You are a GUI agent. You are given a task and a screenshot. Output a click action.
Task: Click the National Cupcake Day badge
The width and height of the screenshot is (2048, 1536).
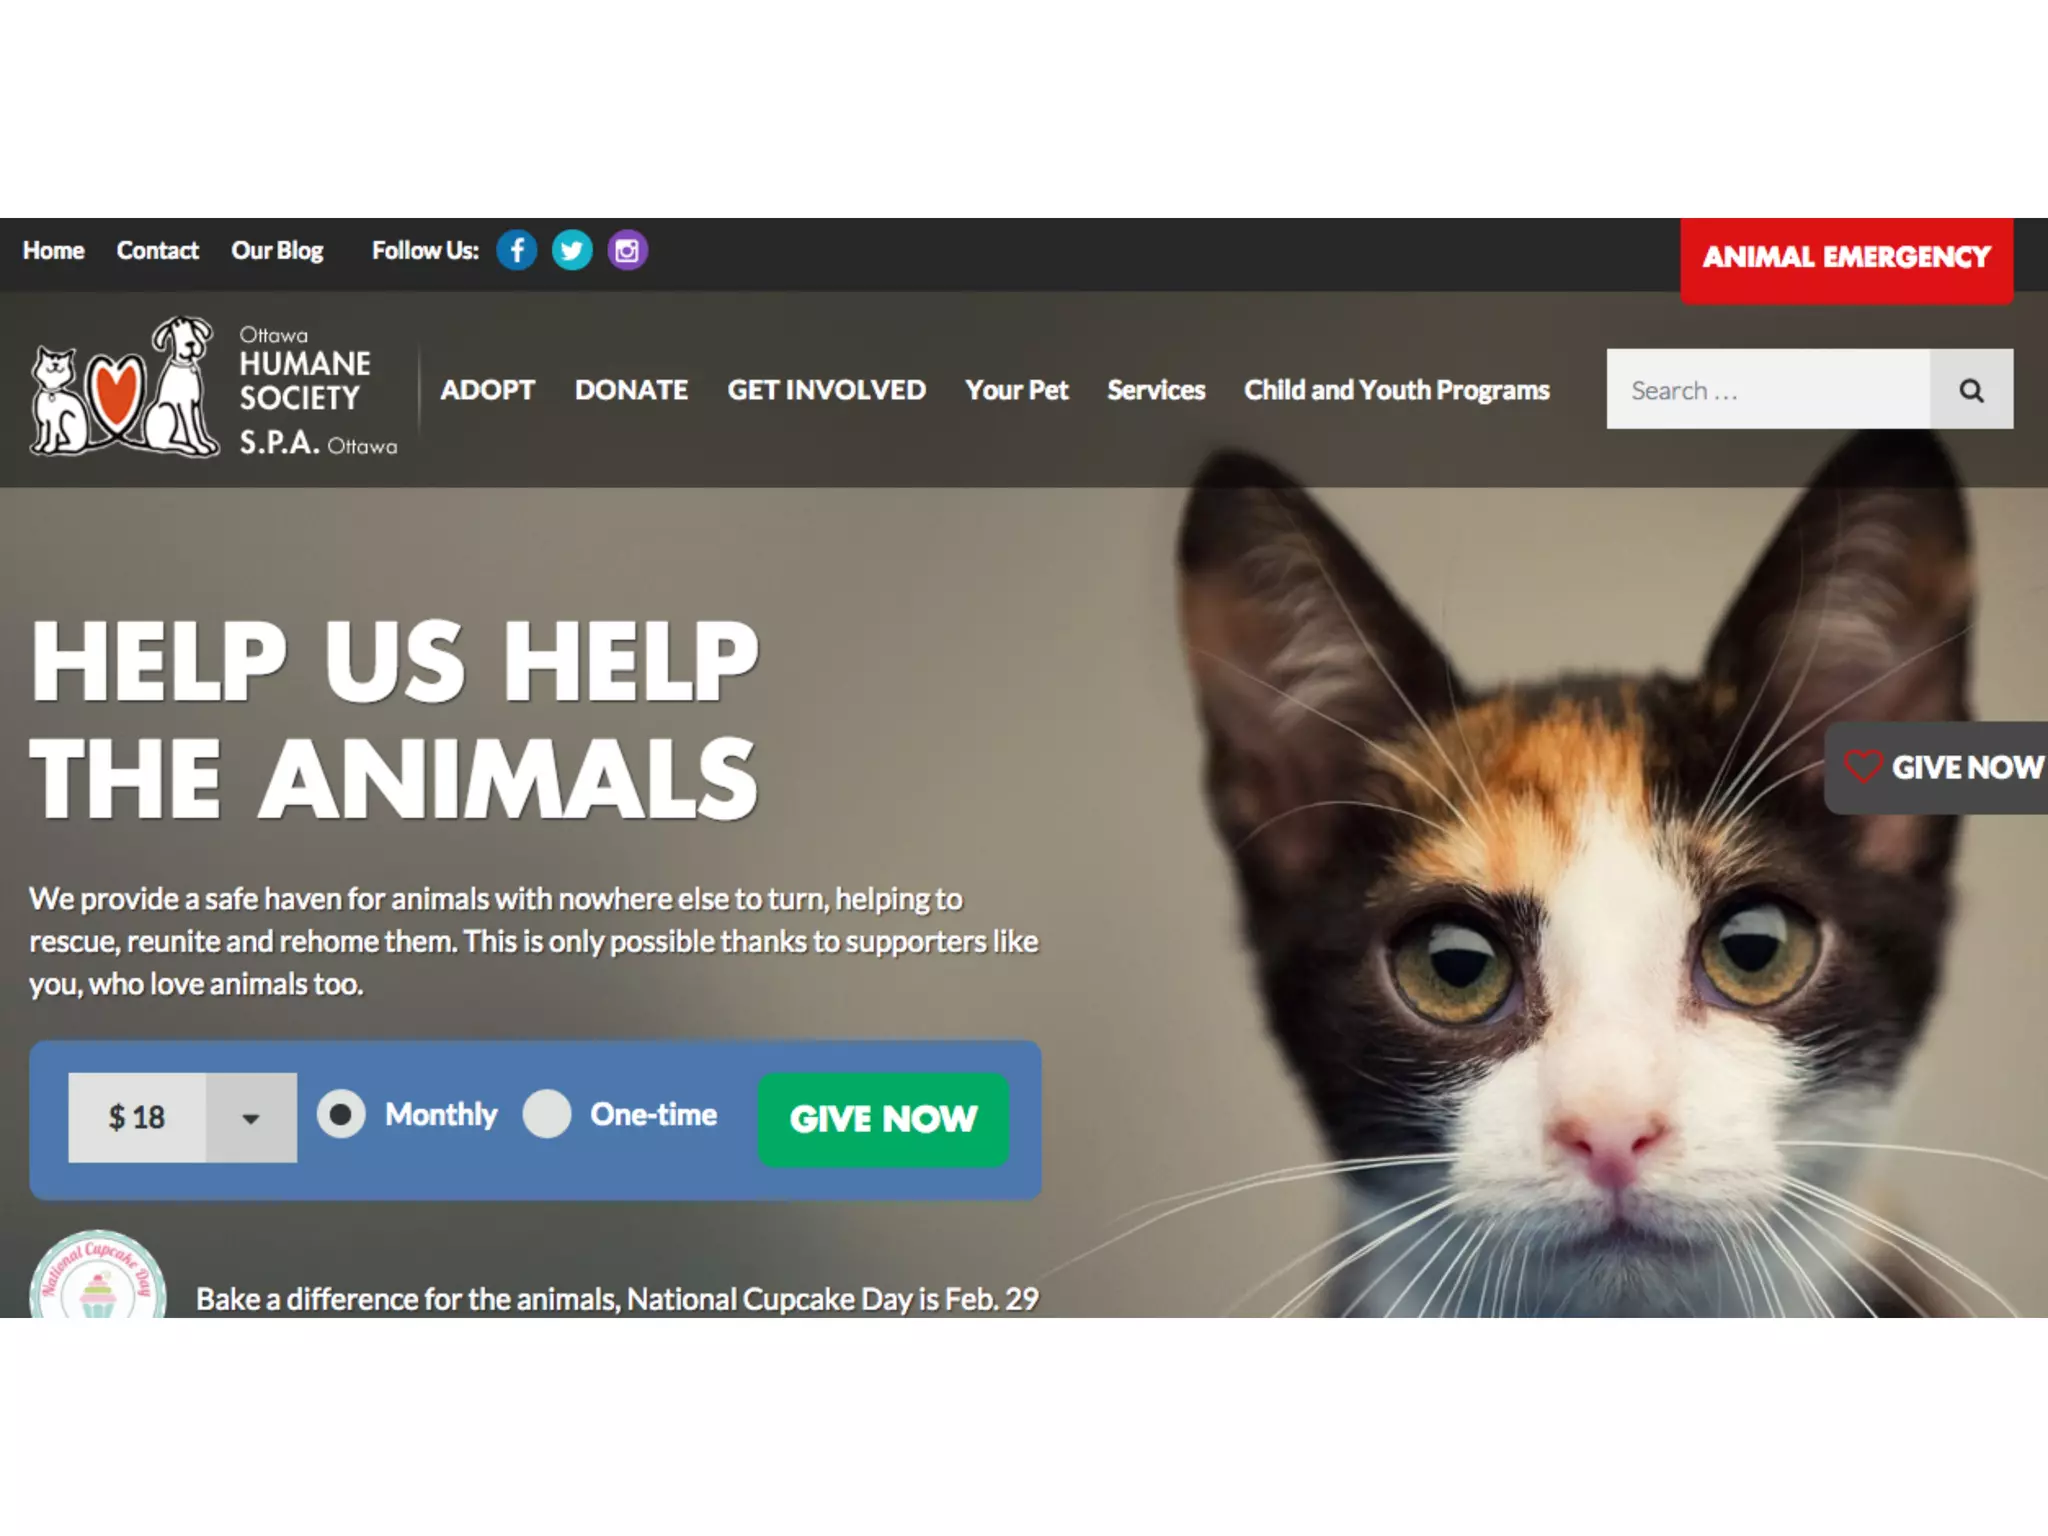[97, 1275]
